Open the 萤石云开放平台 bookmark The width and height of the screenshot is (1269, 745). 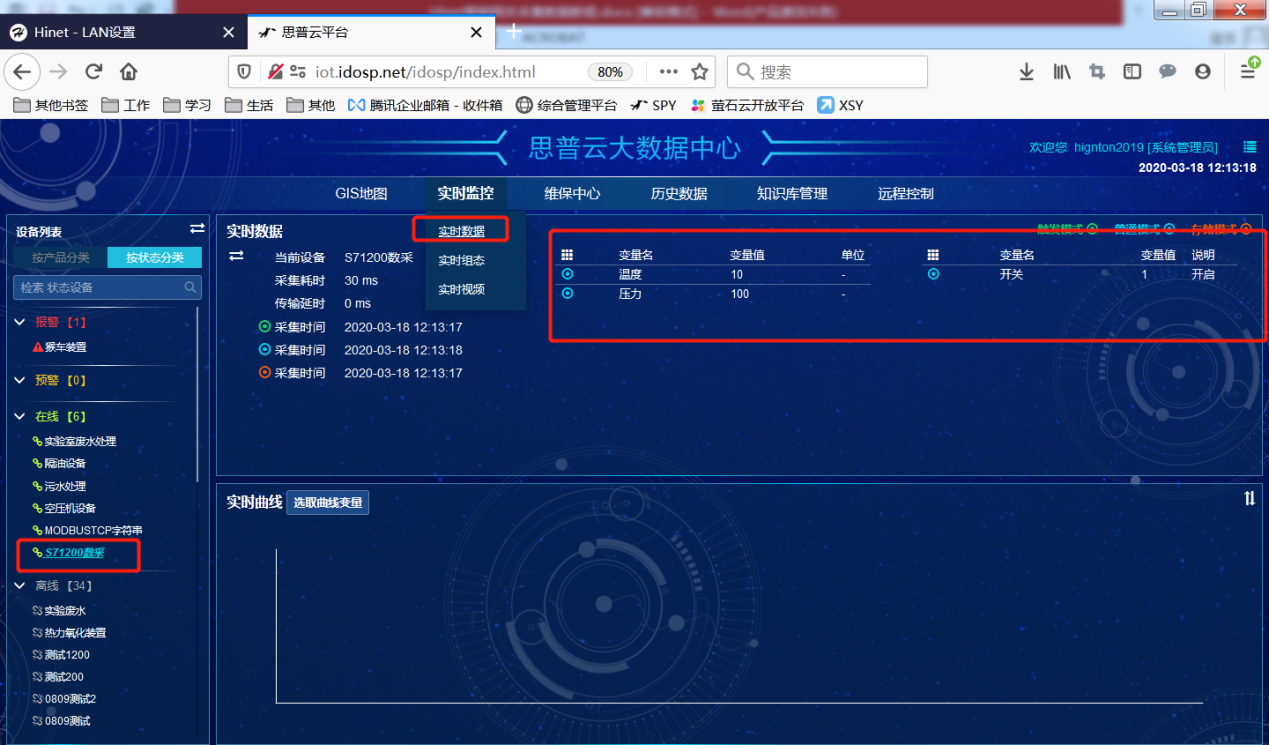745,105
